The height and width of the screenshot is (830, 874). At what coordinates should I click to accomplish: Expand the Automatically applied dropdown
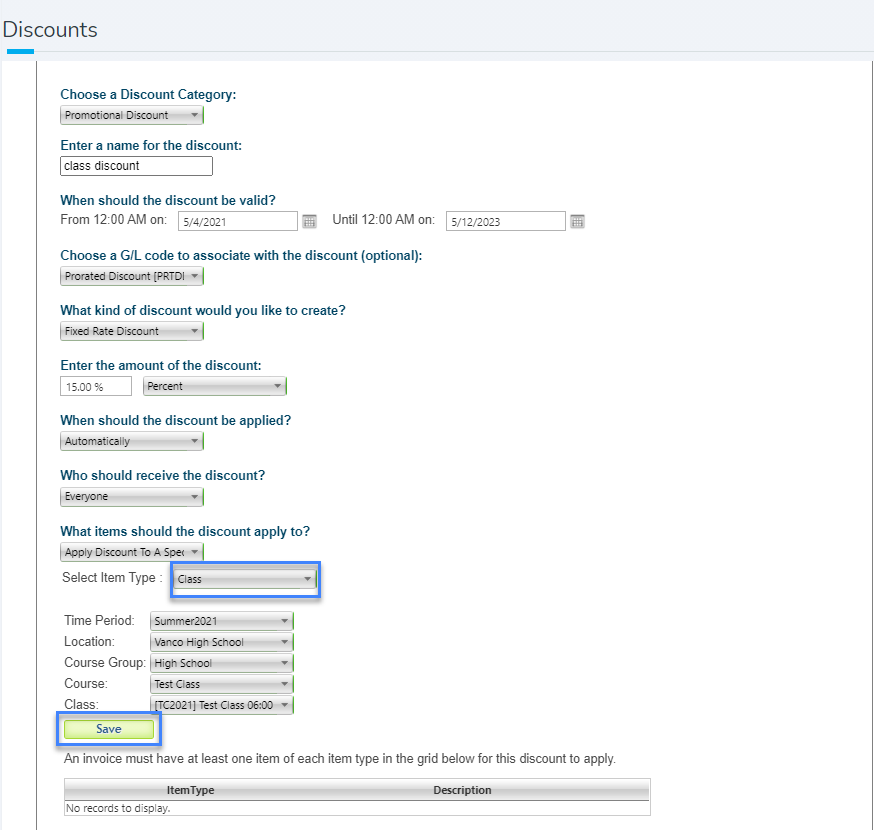(132, 441)
